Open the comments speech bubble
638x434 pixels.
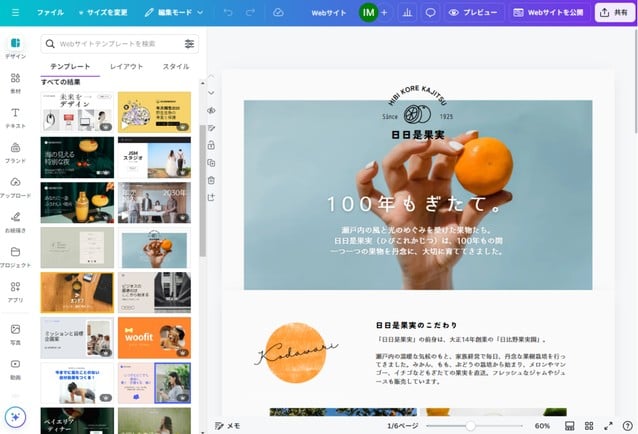[430, 13]
